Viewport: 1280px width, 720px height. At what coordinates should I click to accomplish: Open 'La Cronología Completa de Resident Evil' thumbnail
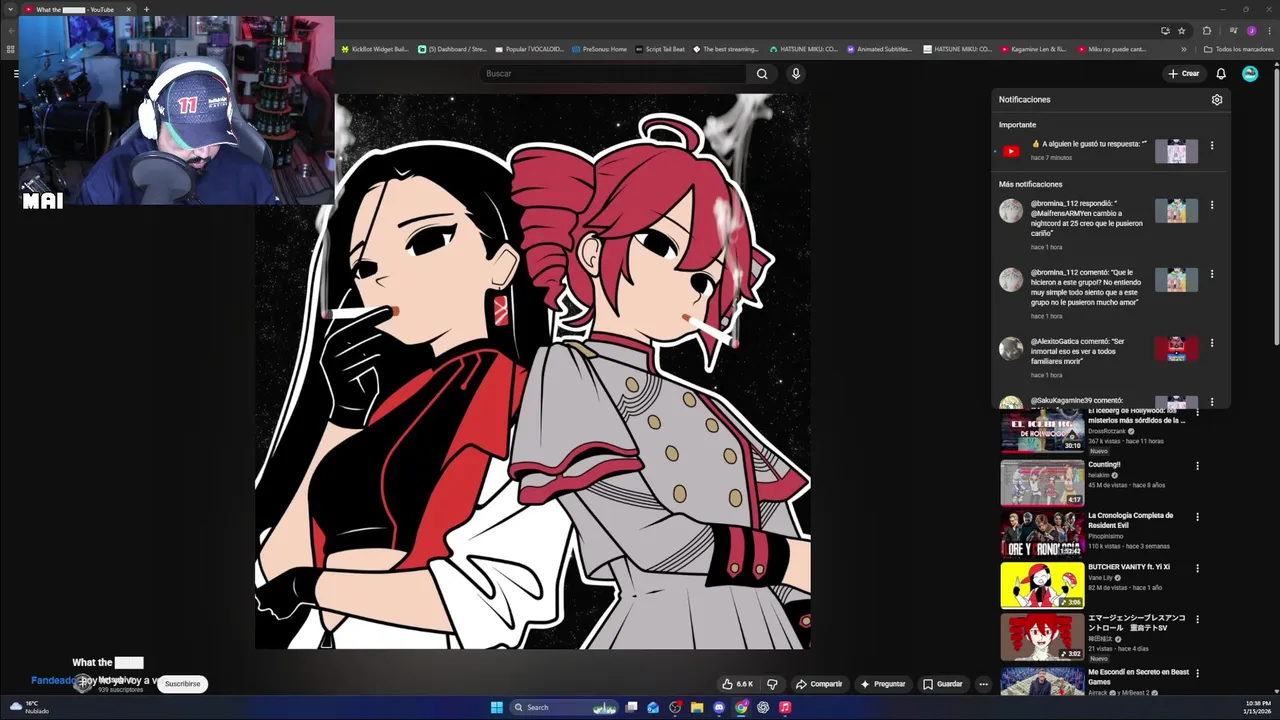click(x=1042, y=534)
